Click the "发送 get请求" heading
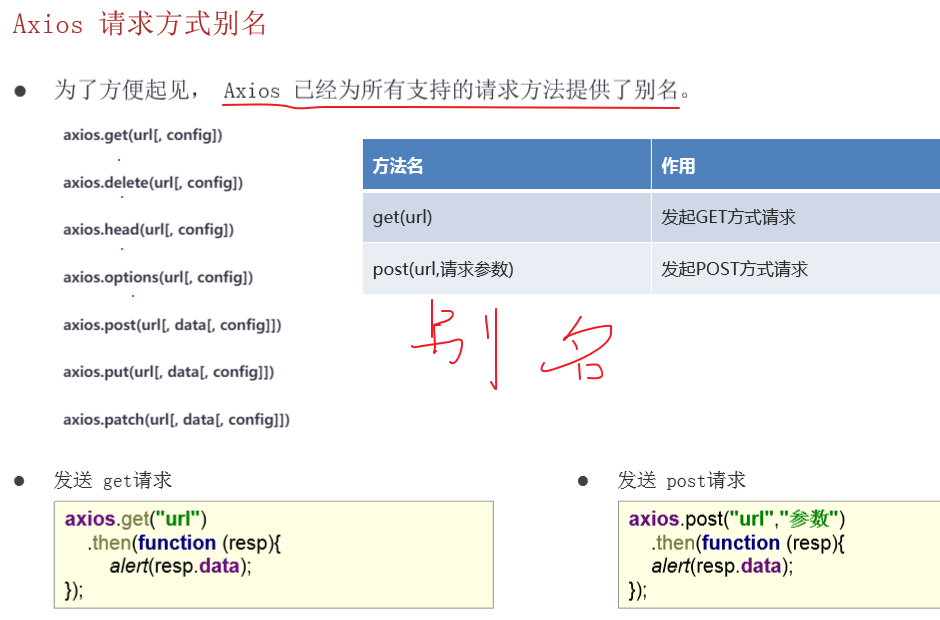 click(x=113, y=481)
